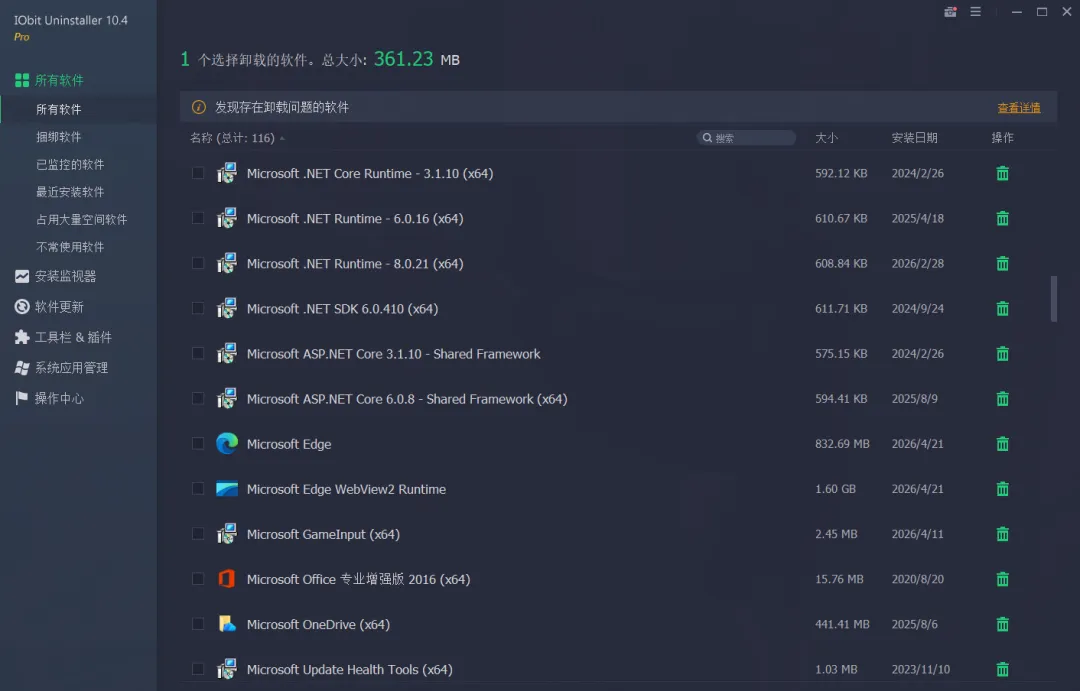Select Microsoft Update Health Tools (x64) row text
The width and height of the screenshot is (1080, 691).
click(350, 670)
